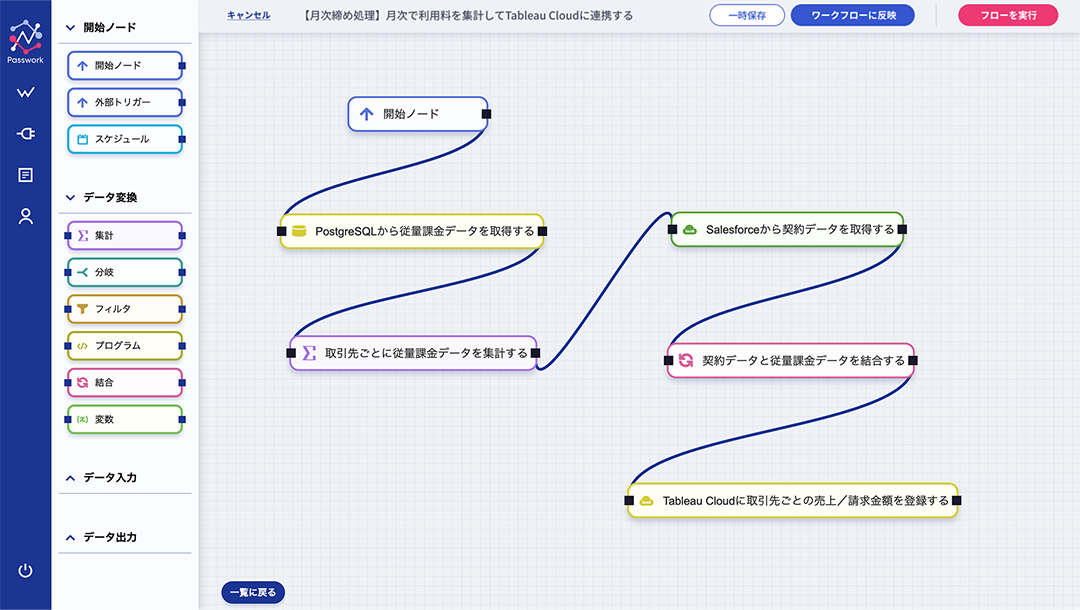This screenshot has height=610, width=1080.
Task: Click the キャンセル link
Action: (x=249, y=15)
